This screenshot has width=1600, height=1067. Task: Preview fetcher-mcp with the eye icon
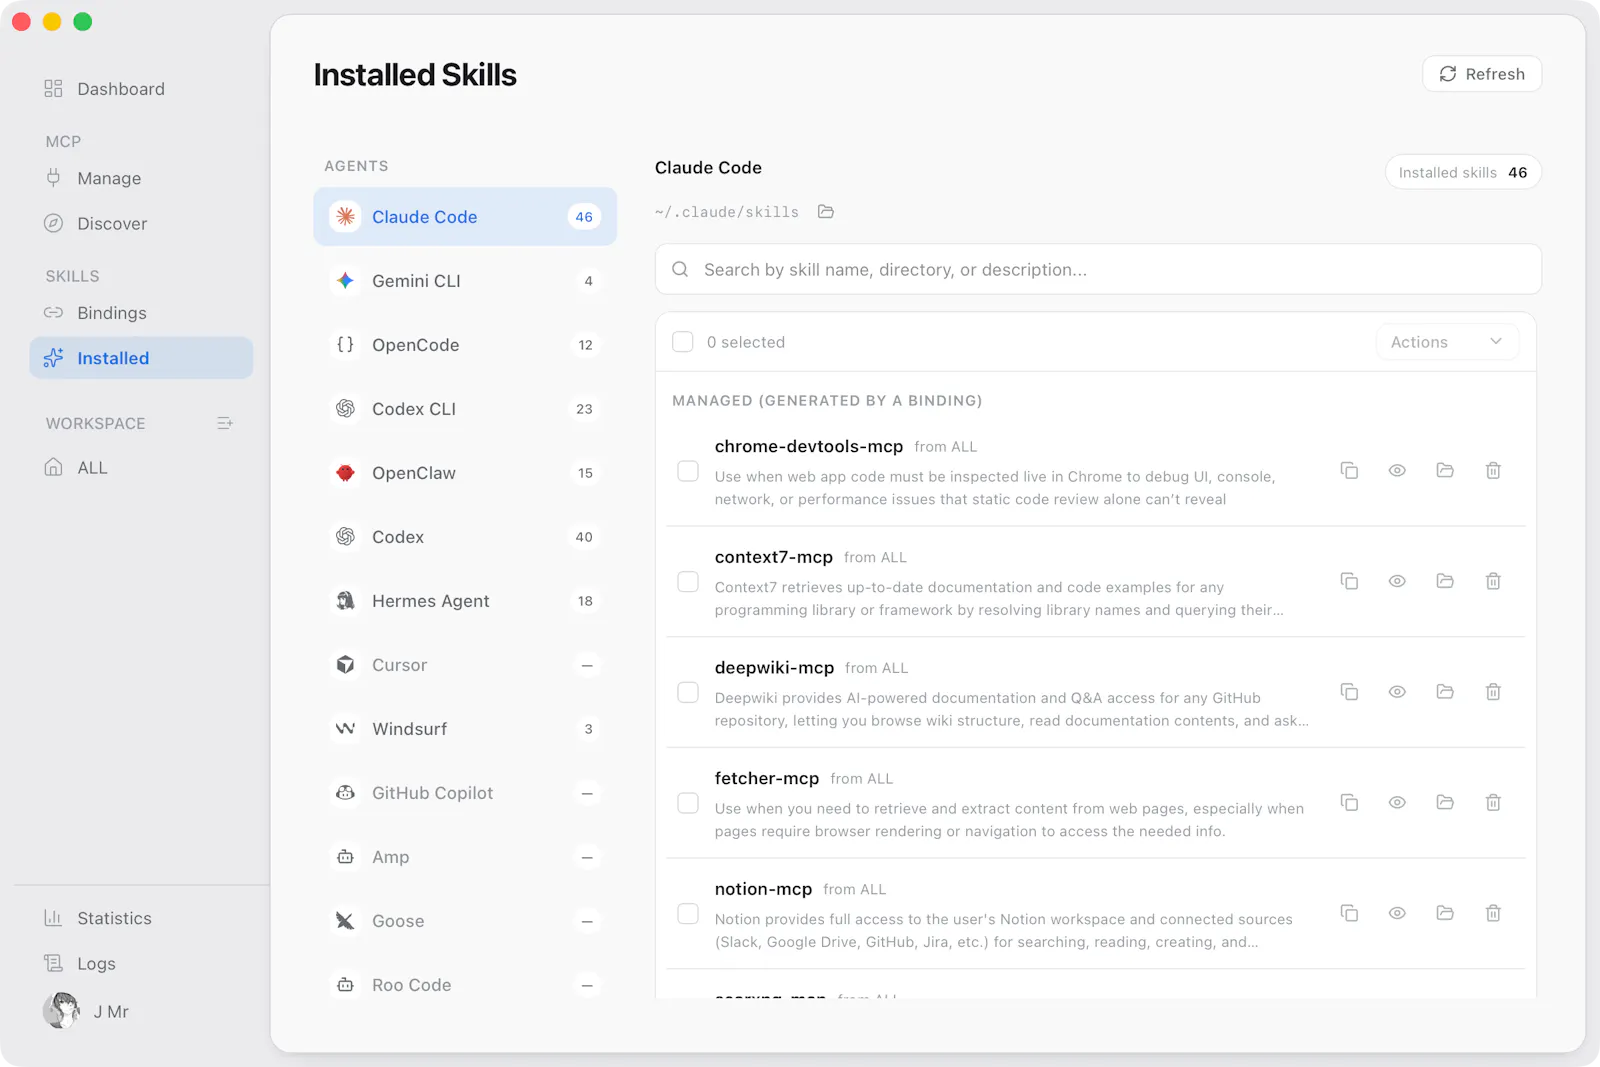(1397, 802)
